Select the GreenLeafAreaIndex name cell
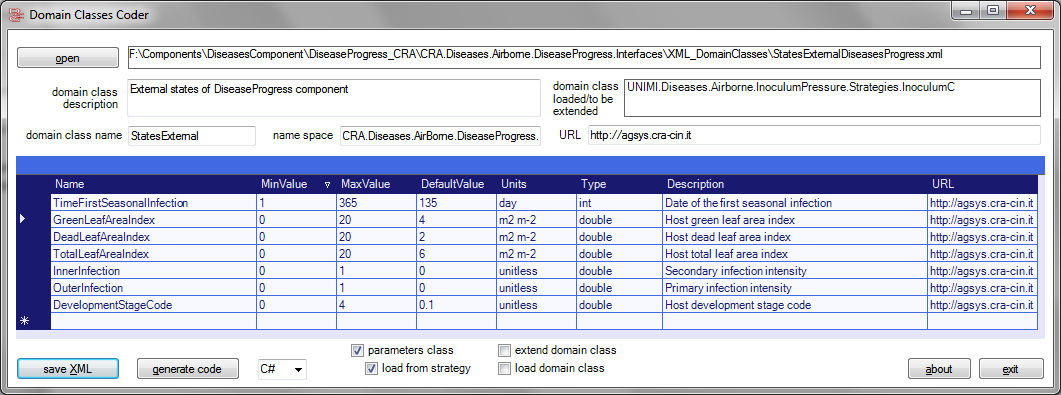Screen dimensions: 1061x395 pos(154,220)
